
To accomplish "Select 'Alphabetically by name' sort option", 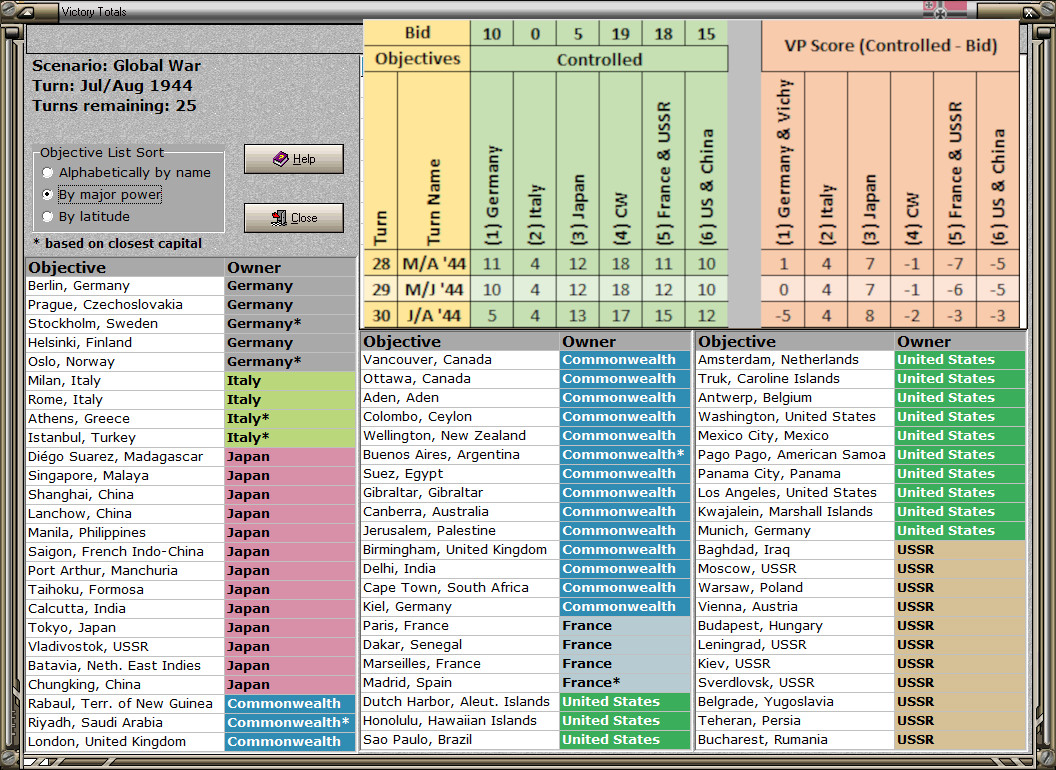I will tap(127, 173).
